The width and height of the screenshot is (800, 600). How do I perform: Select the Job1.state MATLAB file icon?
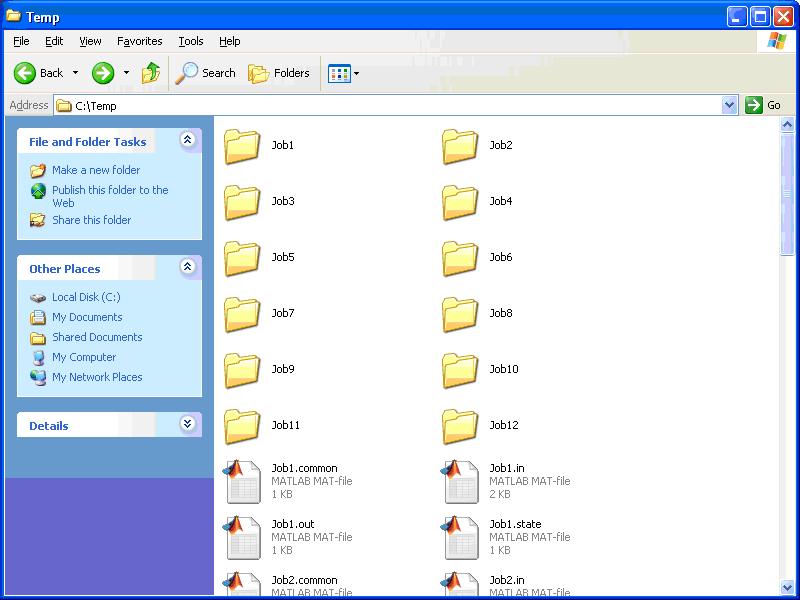point(460,537)
